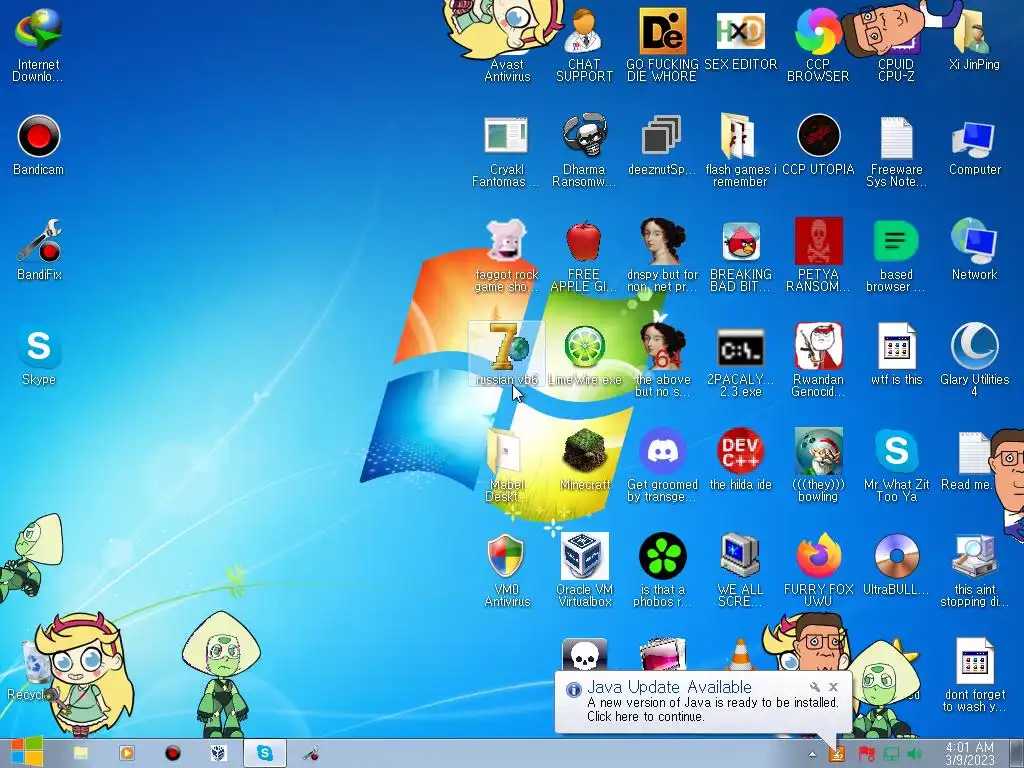The height and width of the screenshot is (768, 1024).
Task: Switch to the Skype taskbar button
Action: (x=264, y=754)
